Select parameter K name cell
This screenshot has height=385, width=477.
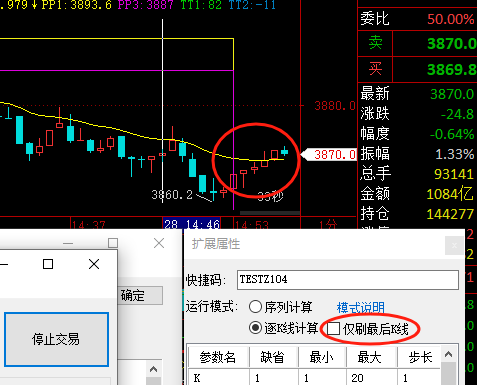(218, 378)
